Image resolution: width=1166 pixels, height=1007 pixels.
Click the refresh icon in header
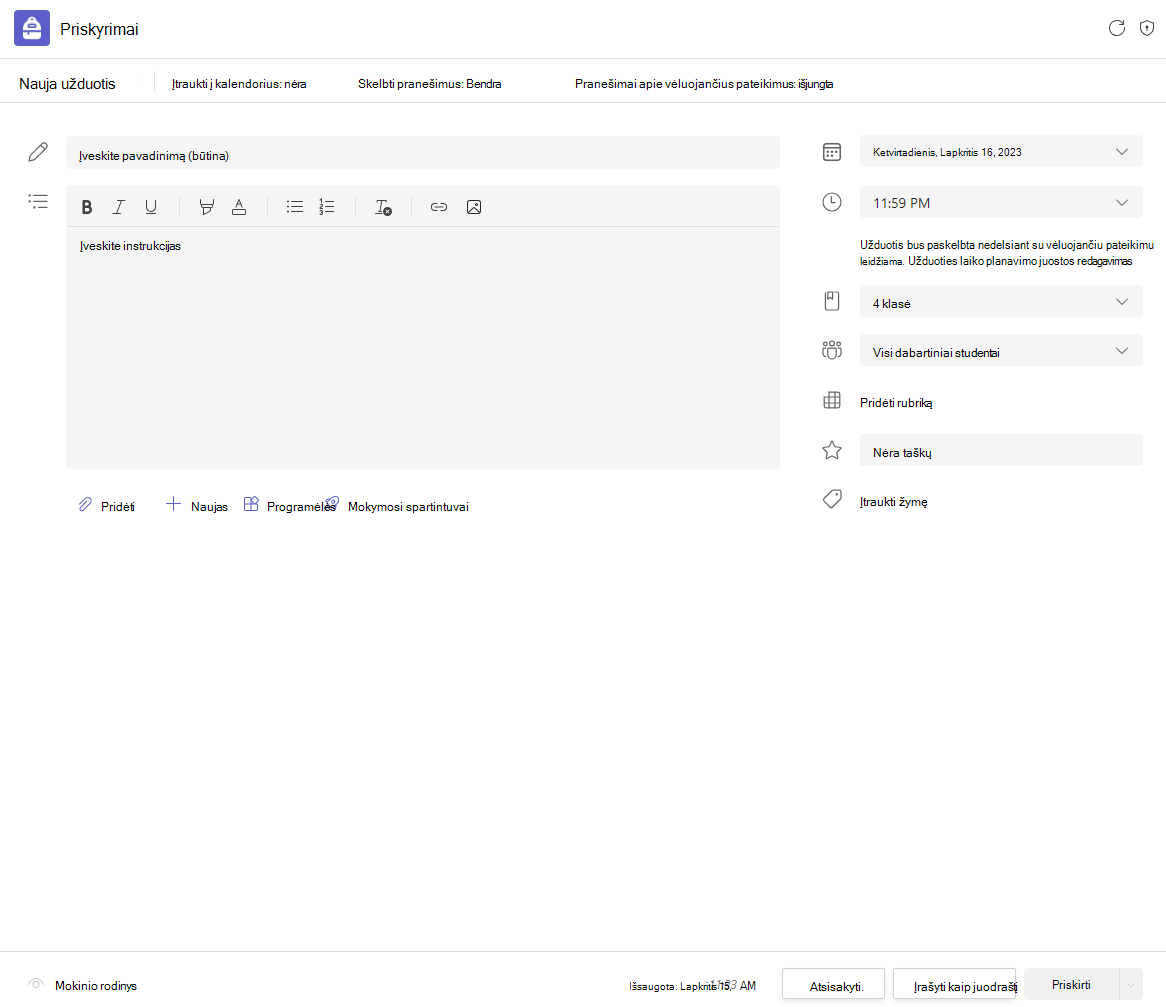pos(1116,28)
